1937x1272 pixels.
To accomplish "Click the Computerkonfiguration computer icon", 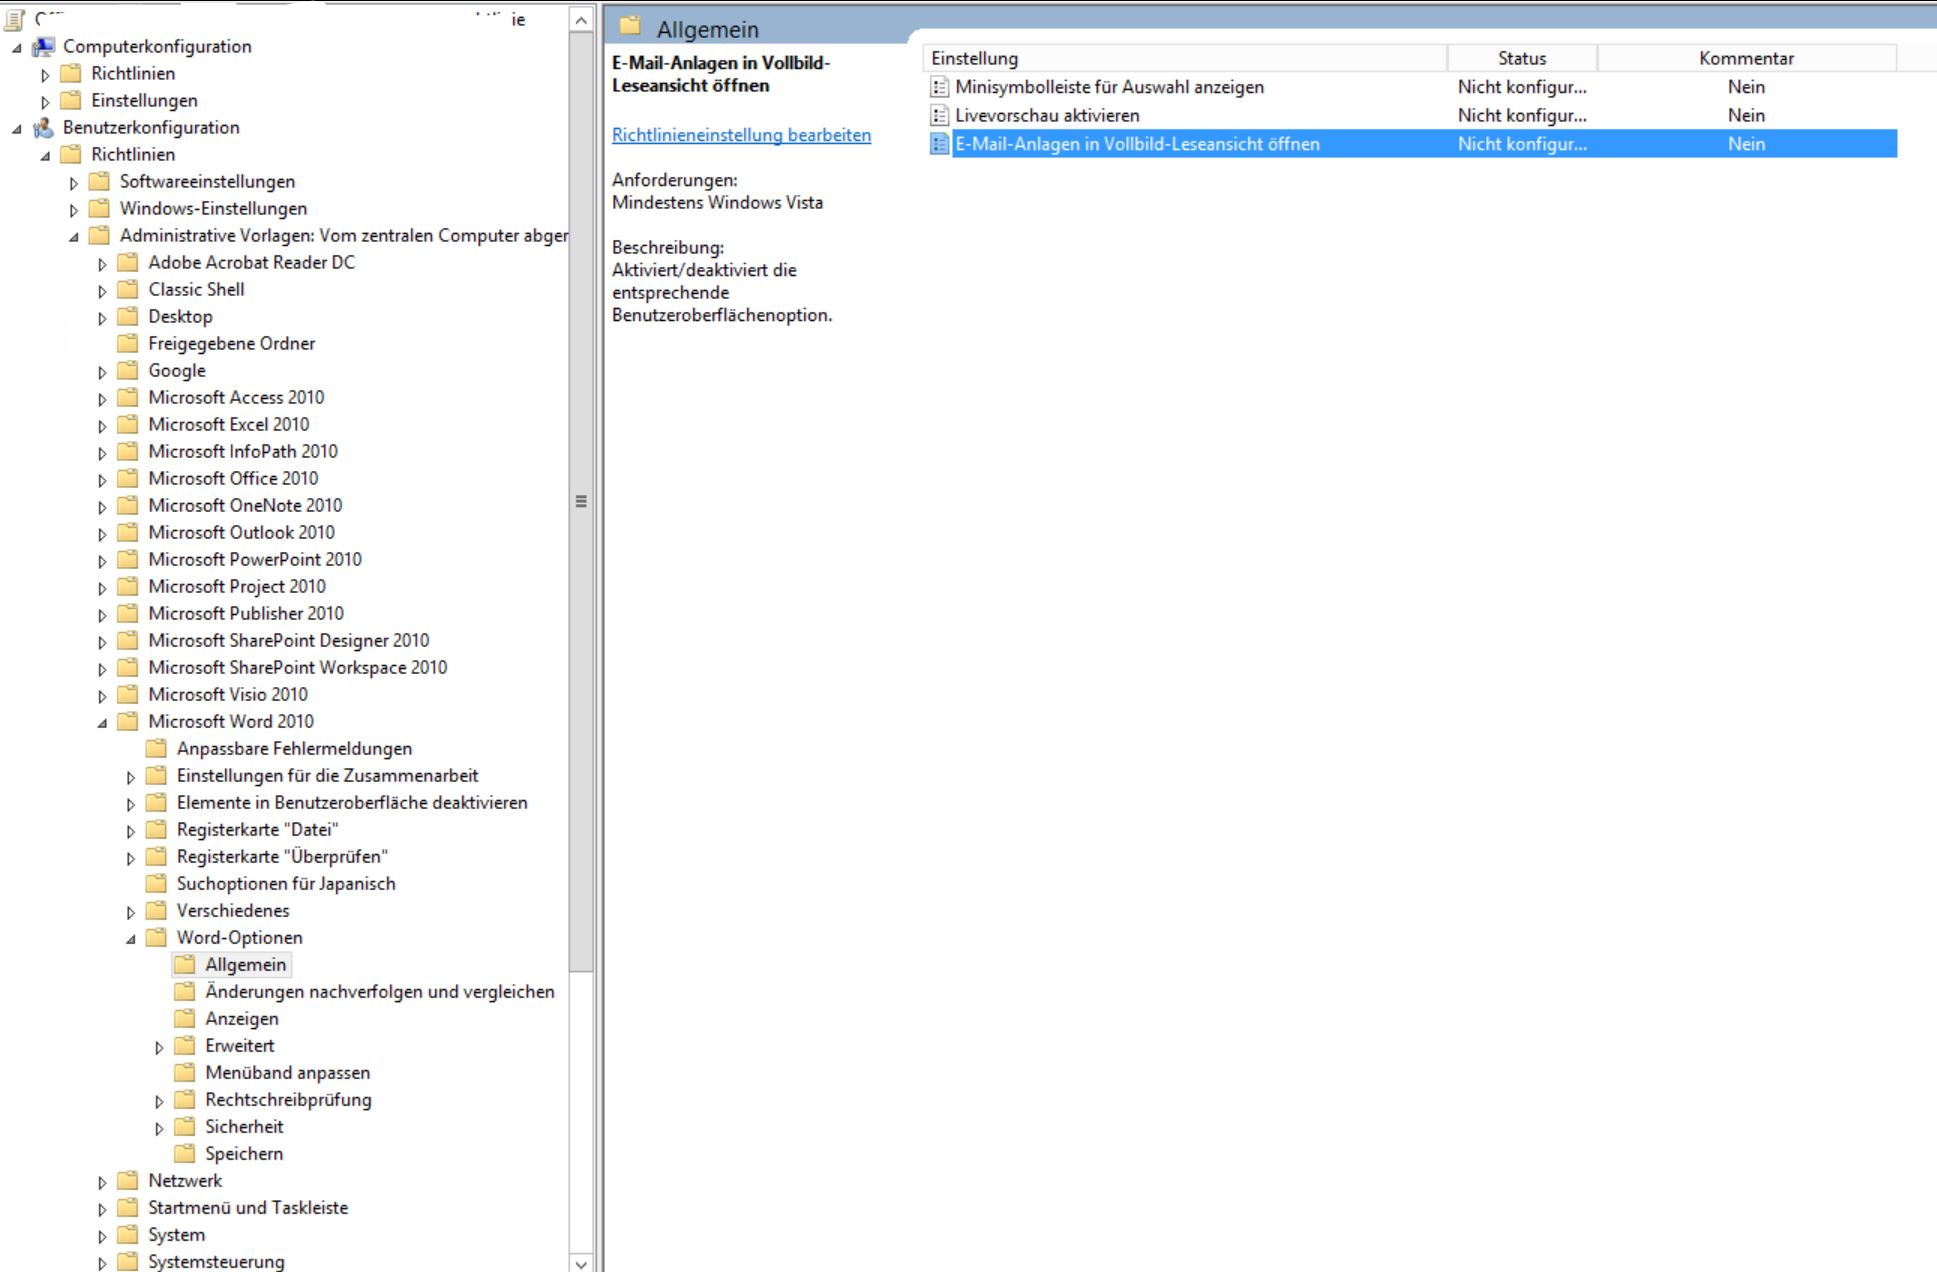I will (x=43, y=47).
